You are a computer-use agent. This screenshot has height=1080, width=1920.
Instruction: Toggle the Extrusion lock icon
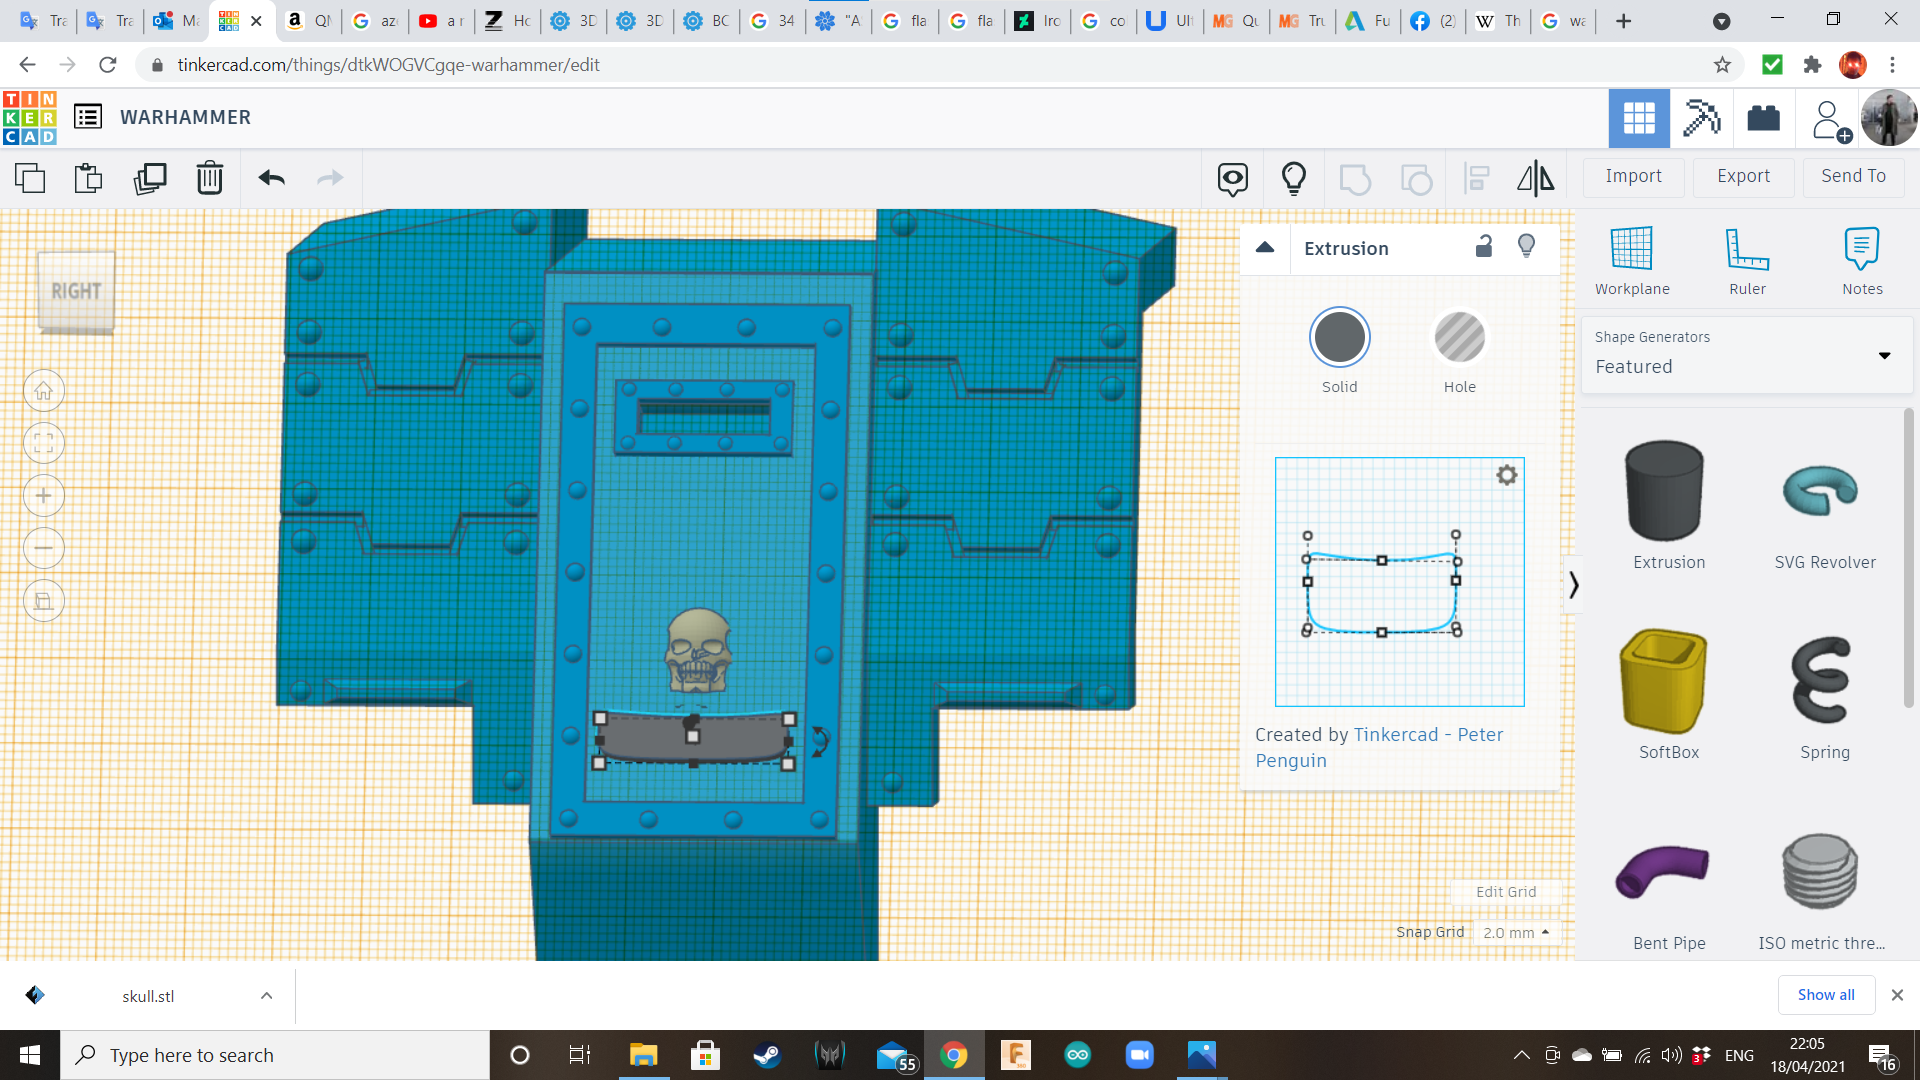(1484, 247)
